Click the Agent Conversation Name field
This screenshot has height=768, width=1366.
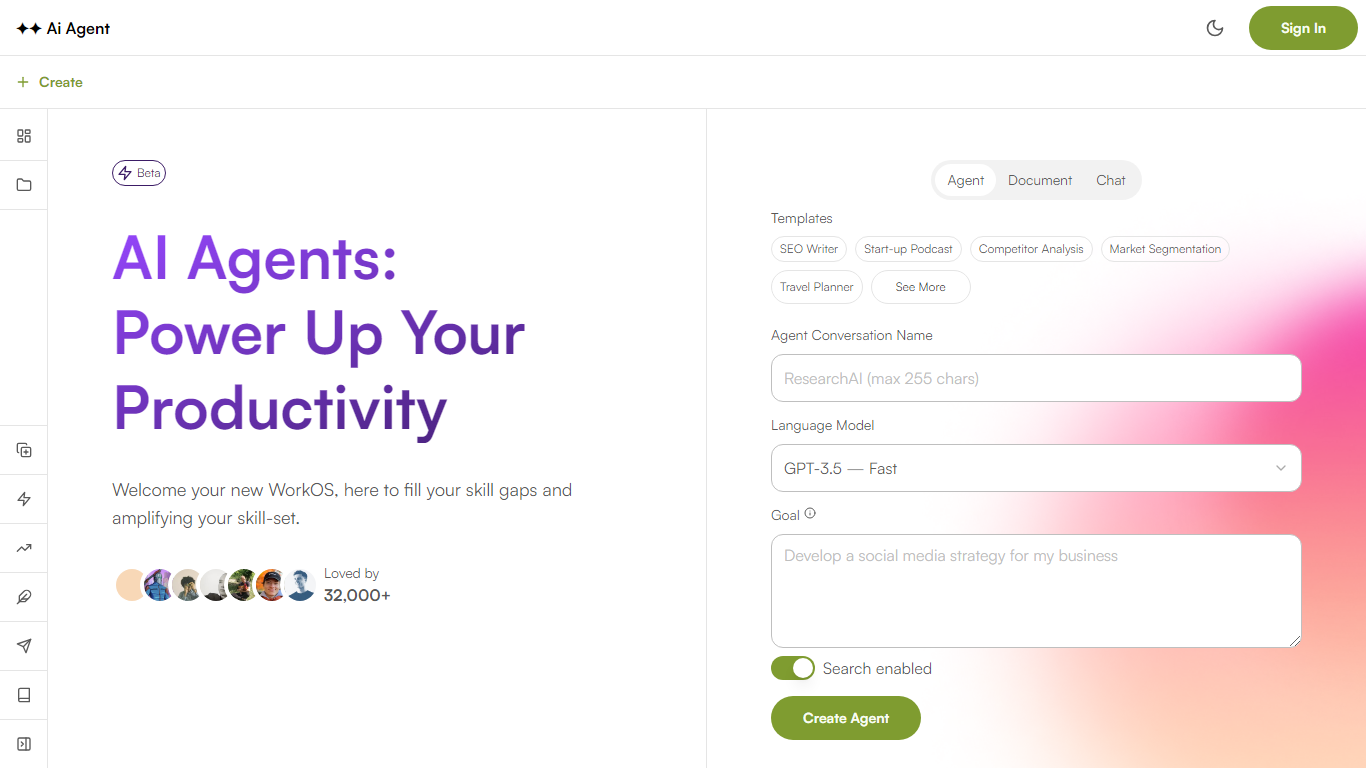coord(1036,378)
